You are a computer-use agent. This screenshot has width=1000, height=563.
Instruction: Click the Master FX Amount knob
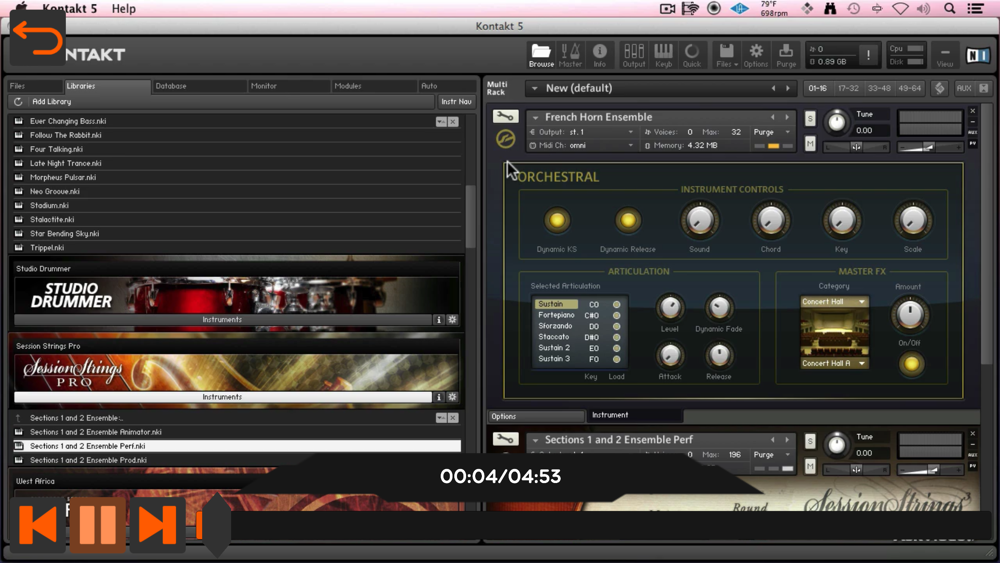tap(910, 314)
